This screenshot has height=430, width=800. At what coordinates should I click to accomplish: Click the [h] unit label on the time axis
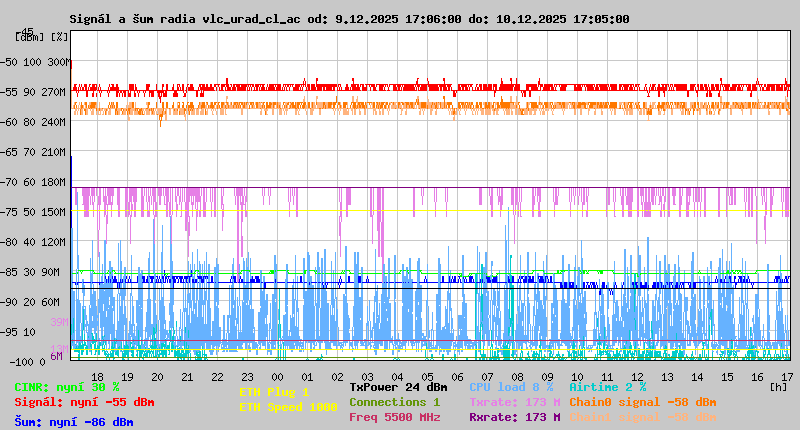tap(778, 385)
